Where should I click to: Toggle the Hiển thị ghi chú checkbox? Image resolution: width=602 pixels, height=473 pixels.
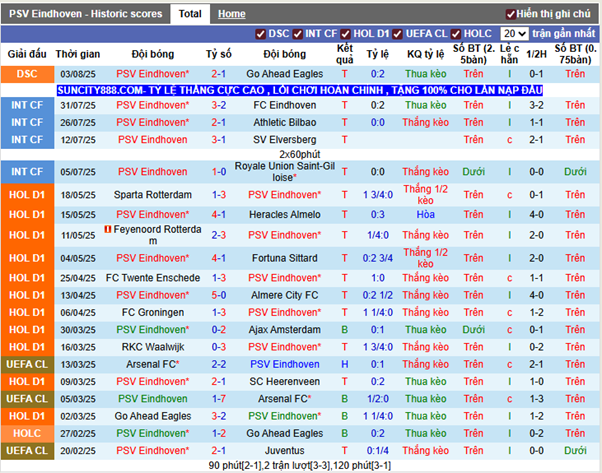point(511,14)
